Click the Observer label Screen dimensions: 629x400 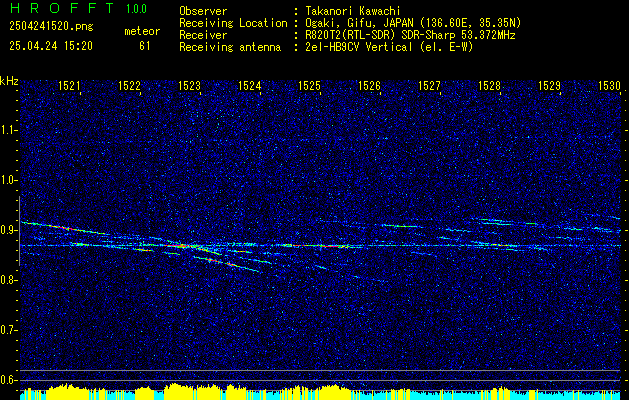point(203,11)
